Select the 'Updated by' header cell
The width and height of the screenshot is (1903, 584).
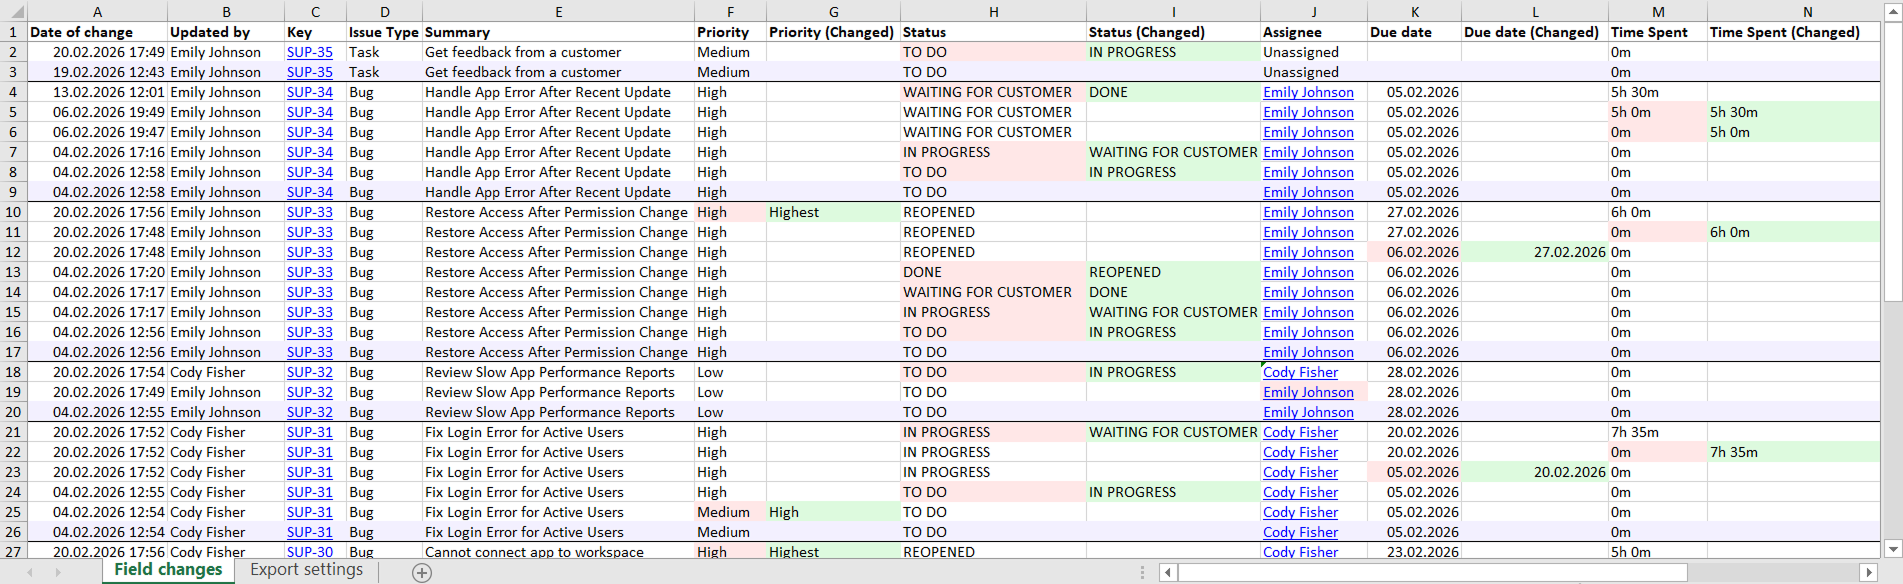[x=225, y=32]
